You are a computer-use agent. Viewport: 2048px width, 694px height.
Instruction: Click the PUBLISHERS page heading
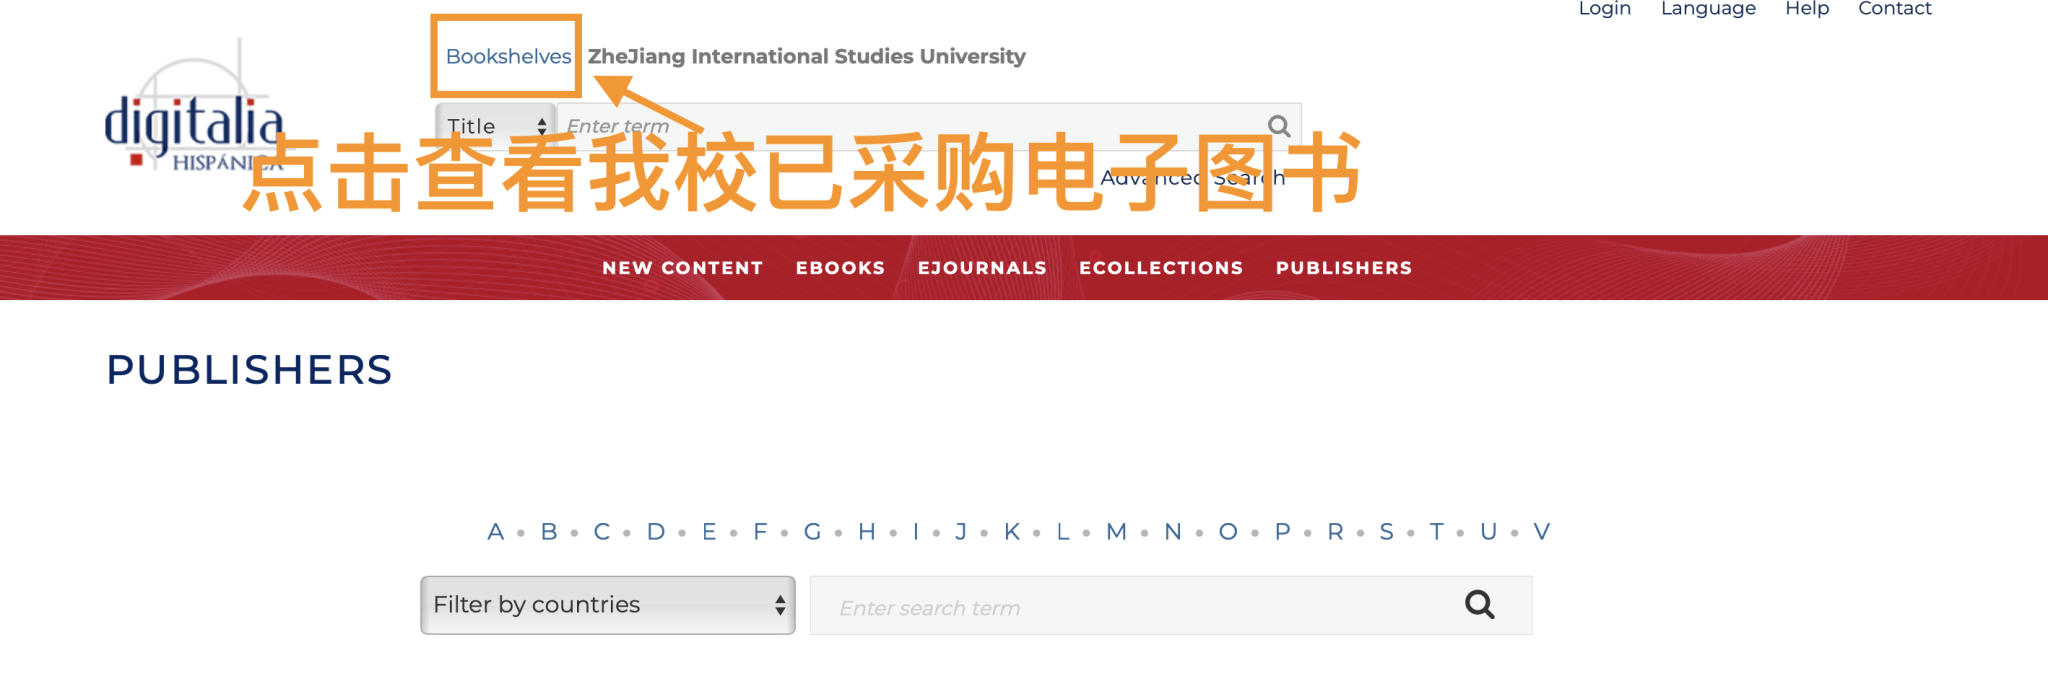250,370
